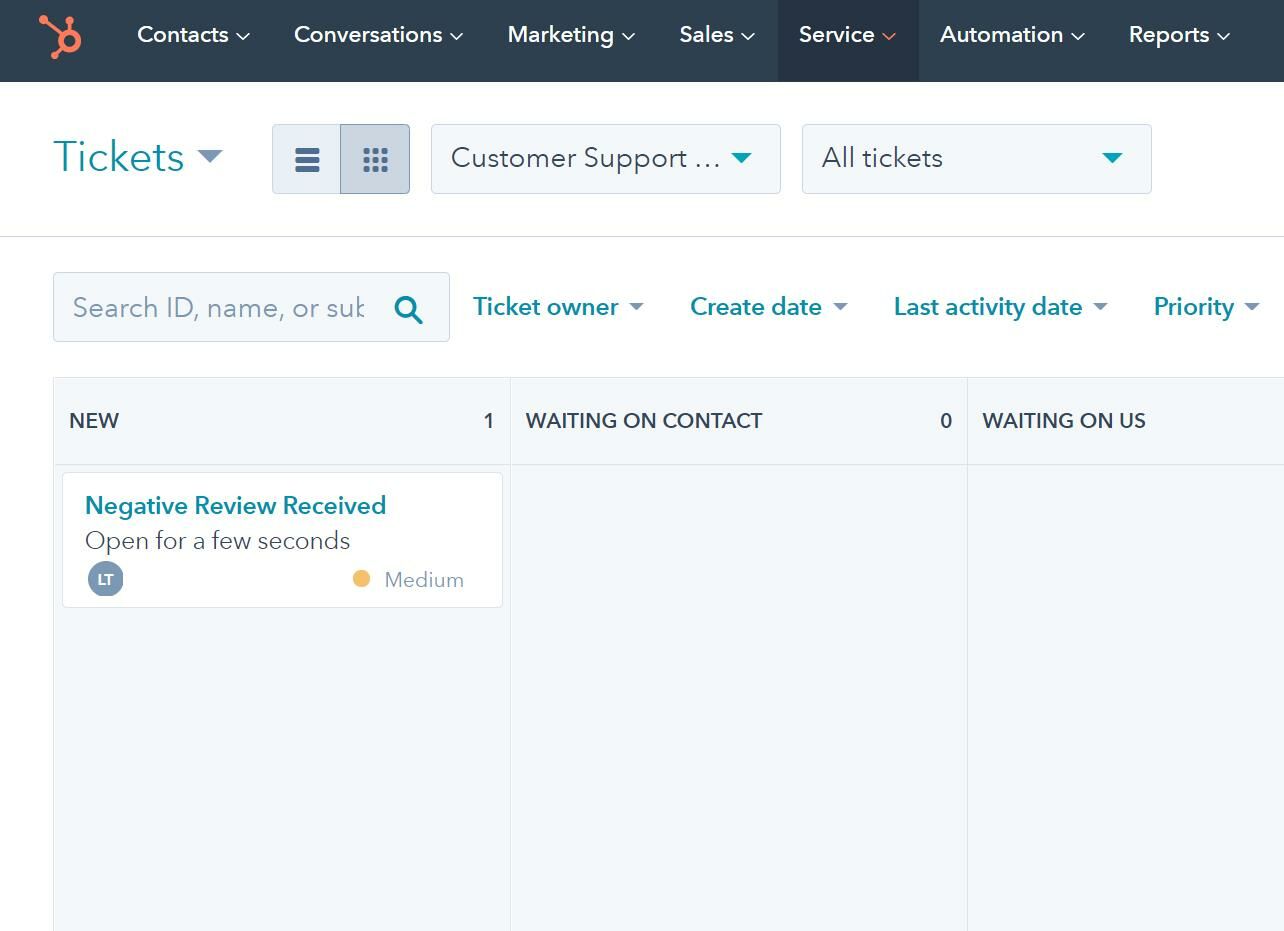This screenshot has width=1284, height=931.
Task: Switch to board grid view icon
Action: [x=375, y=159]
